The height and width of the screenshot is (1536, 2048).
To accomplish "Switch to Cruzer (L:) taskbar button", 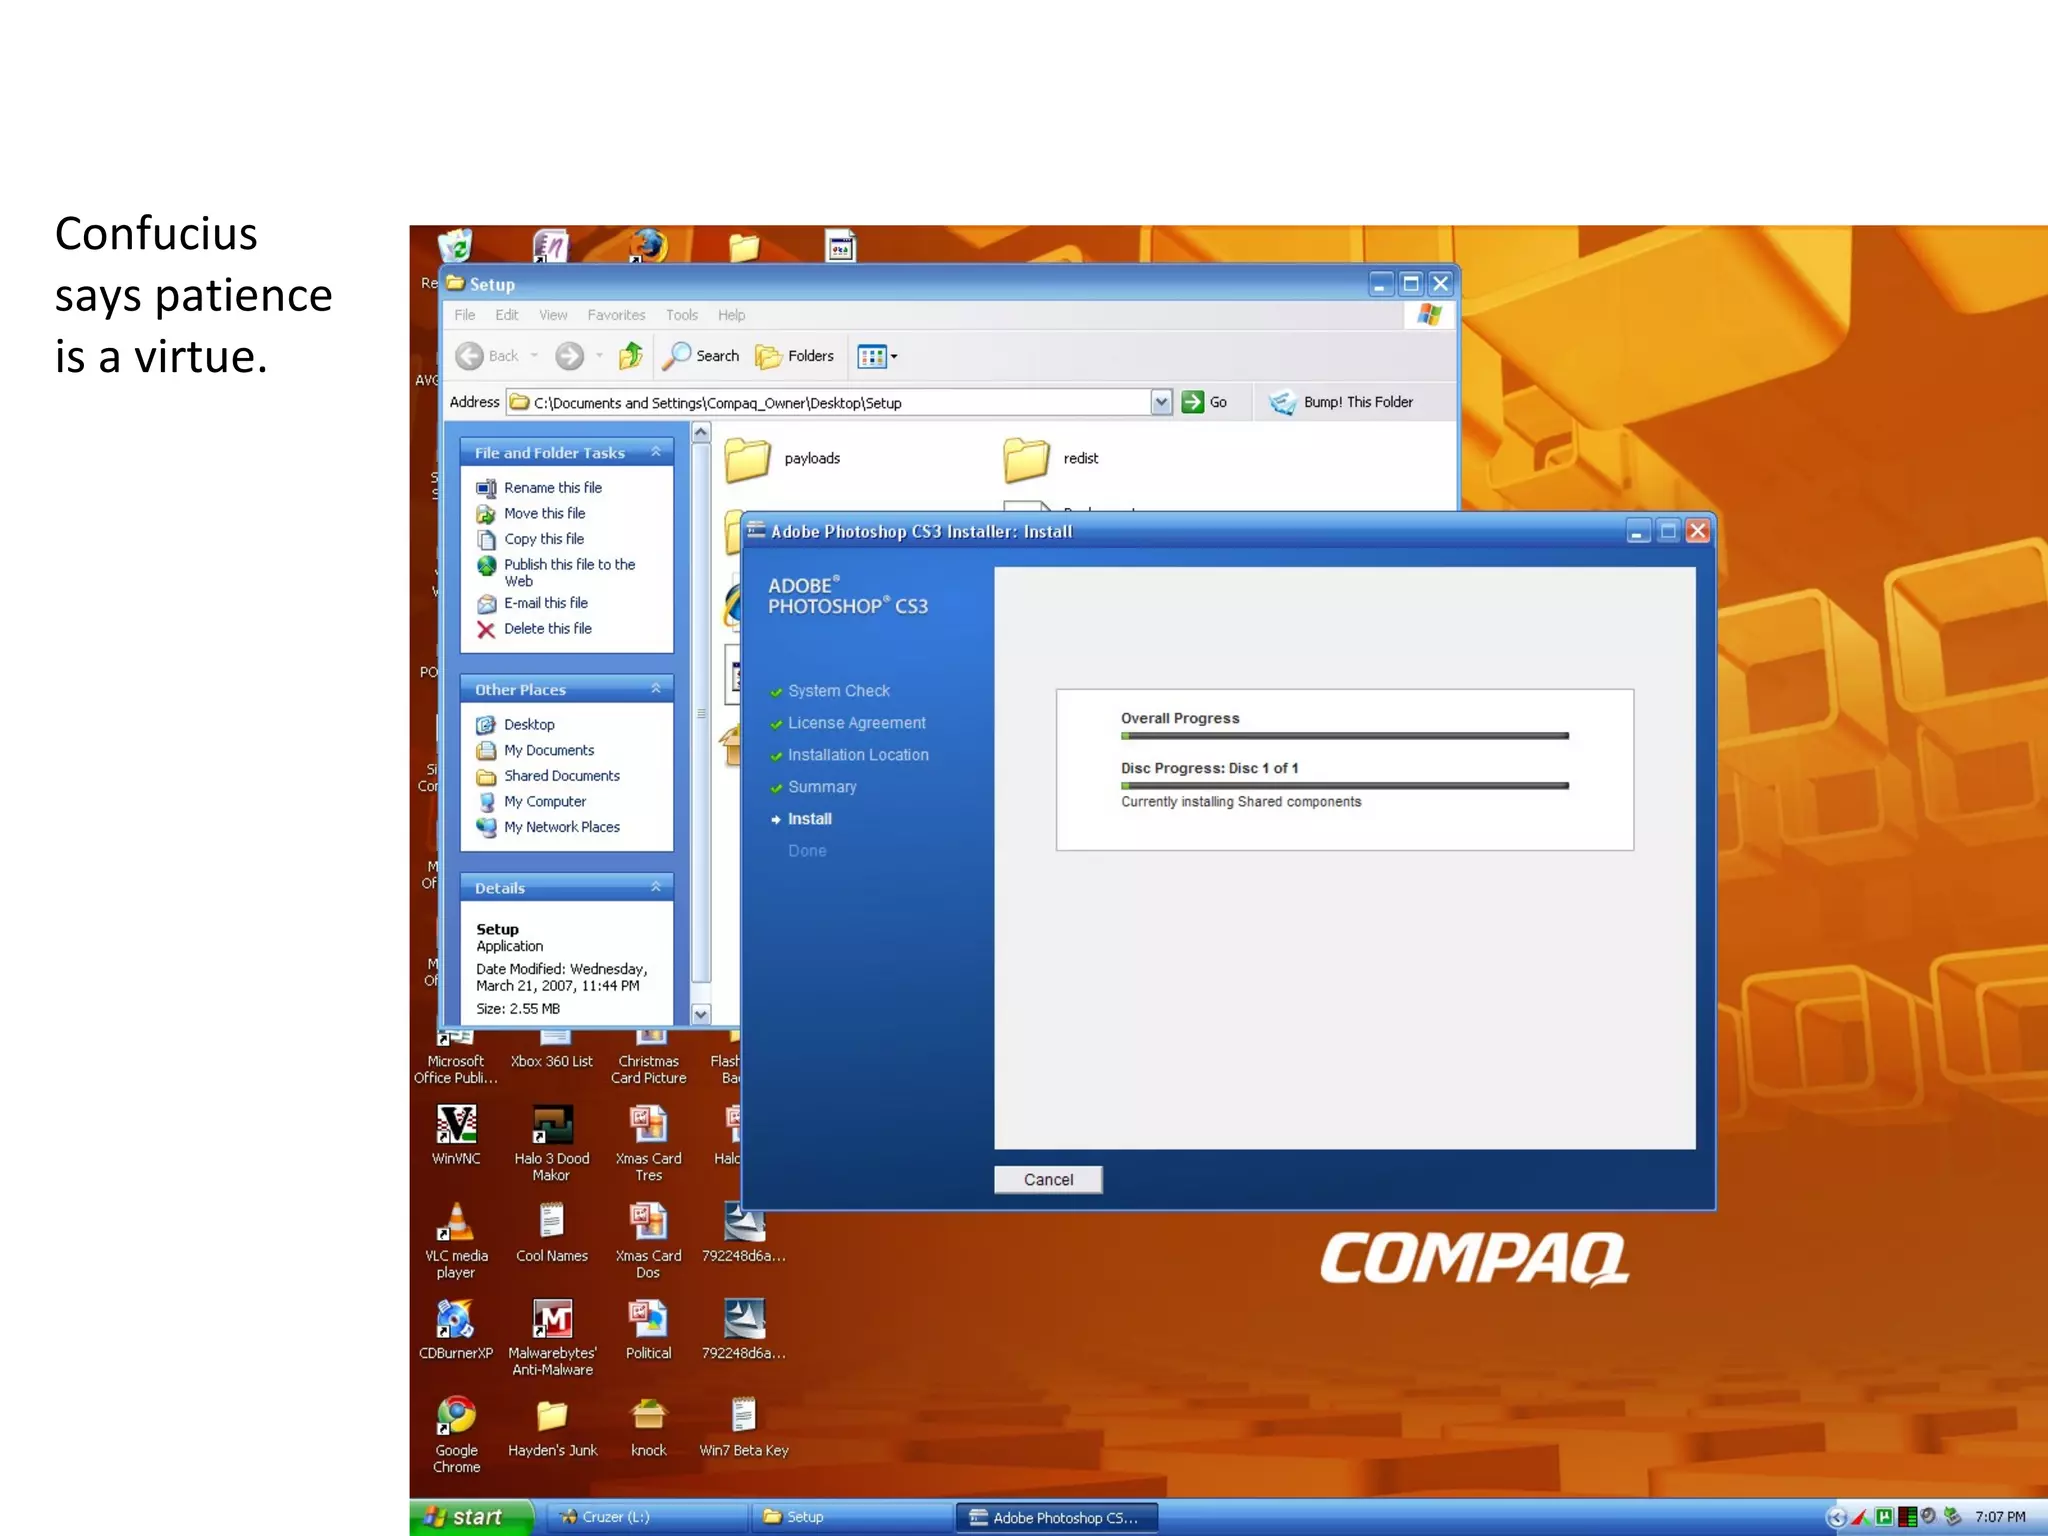I will (646, 1517).
